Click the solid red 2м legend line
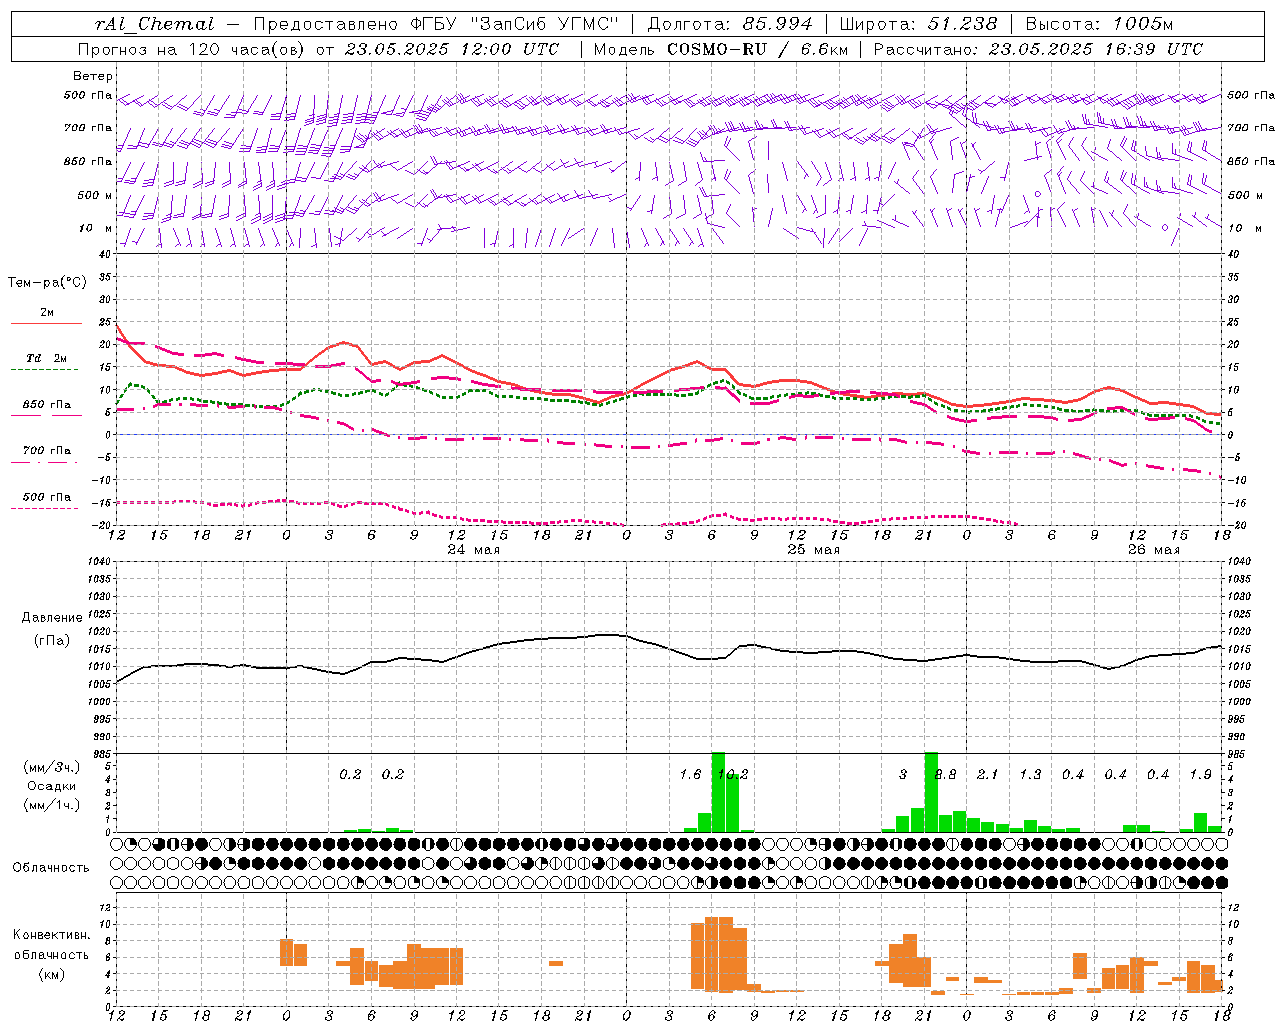This screenshot has width=1280, height=1024. click(46, 323)
